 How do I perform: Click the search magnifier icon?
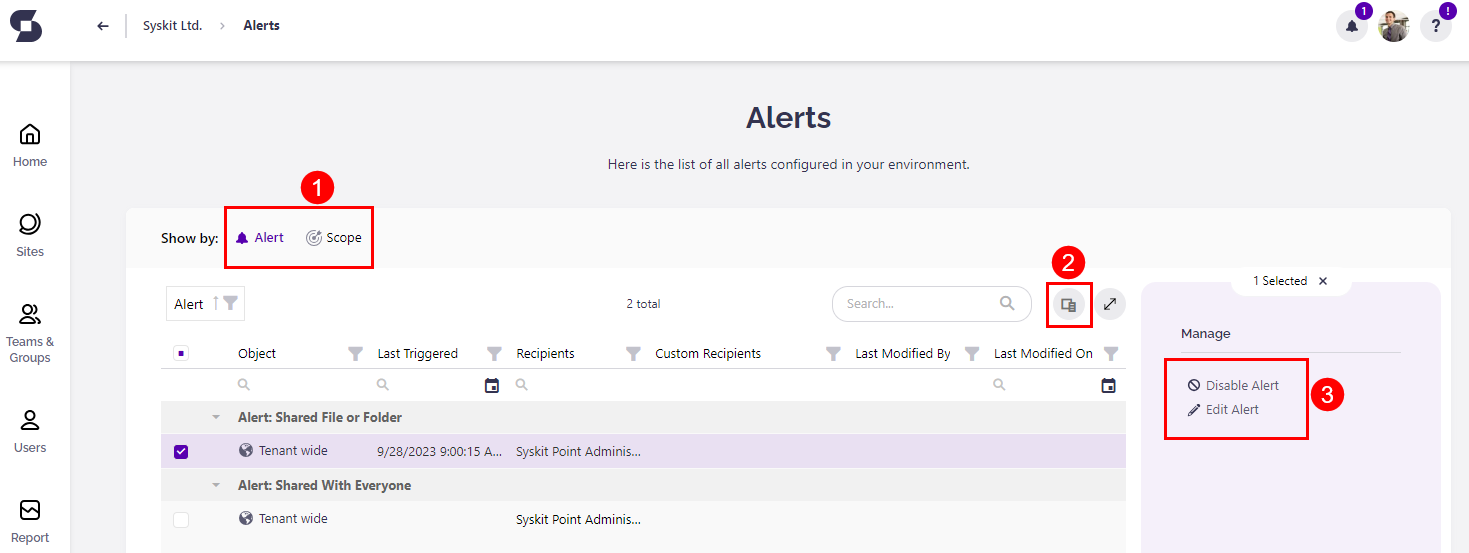point(1007,303)
